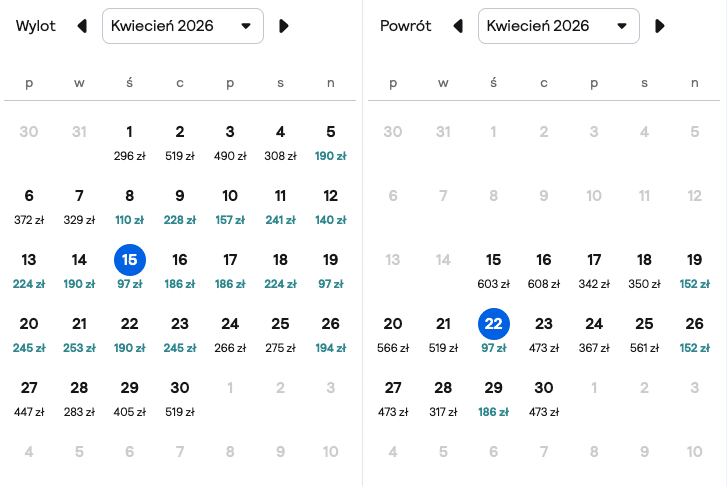
Task: Select departure date 5 priced 190 zł
Action: [331, 142]
